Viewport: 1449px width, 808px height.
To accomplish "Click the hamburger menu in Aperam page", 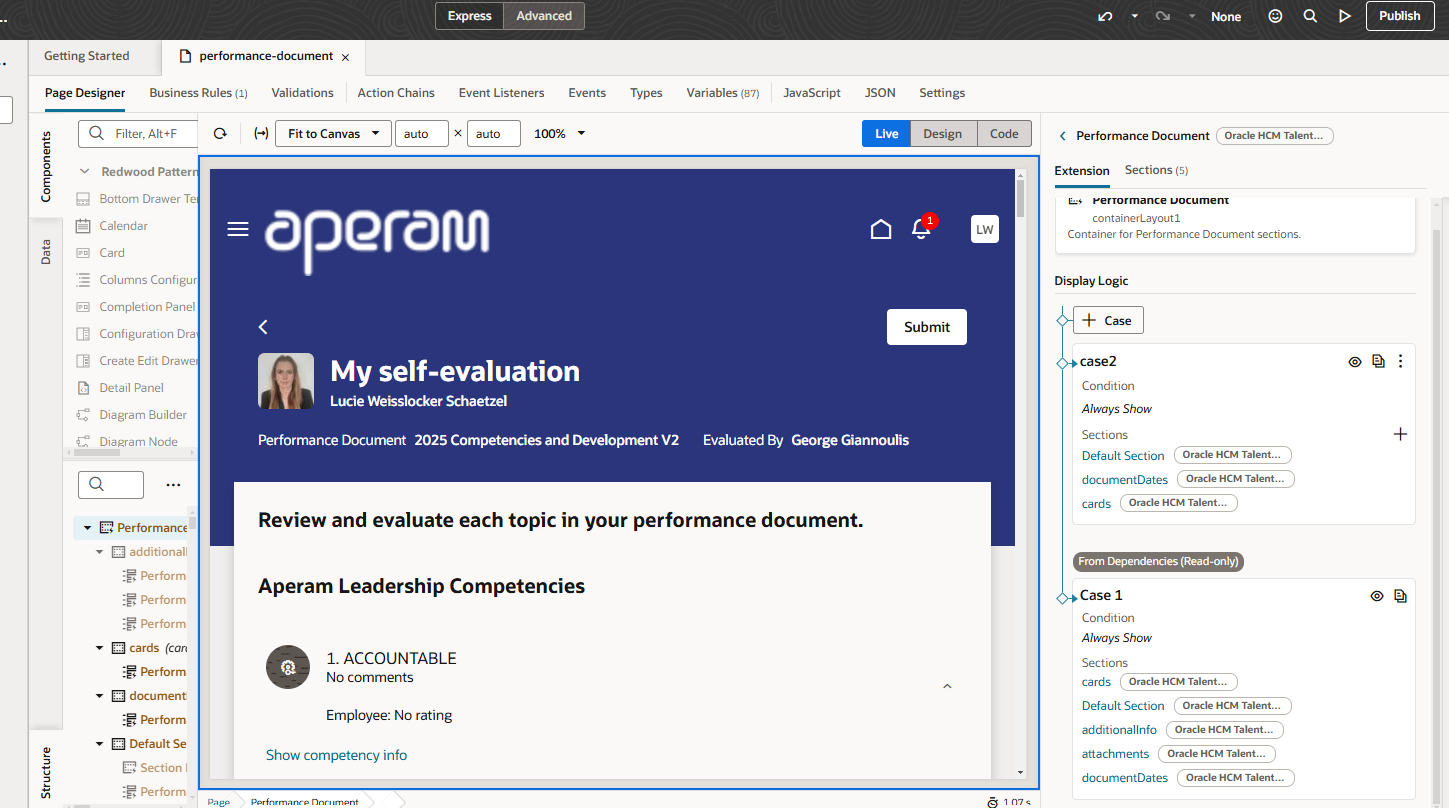I will [x=238, y=230].
